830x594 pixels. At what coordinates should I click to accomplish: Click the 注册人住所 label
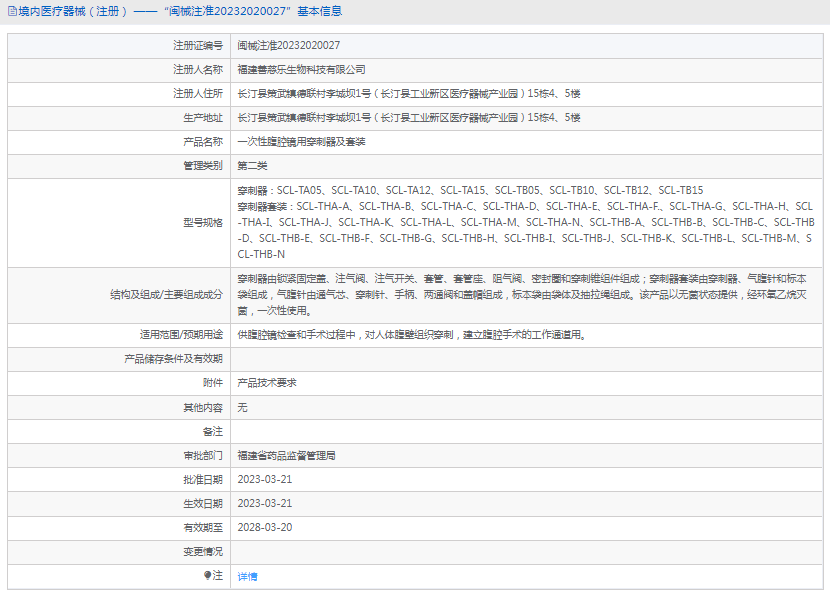(x=198, y=94)
